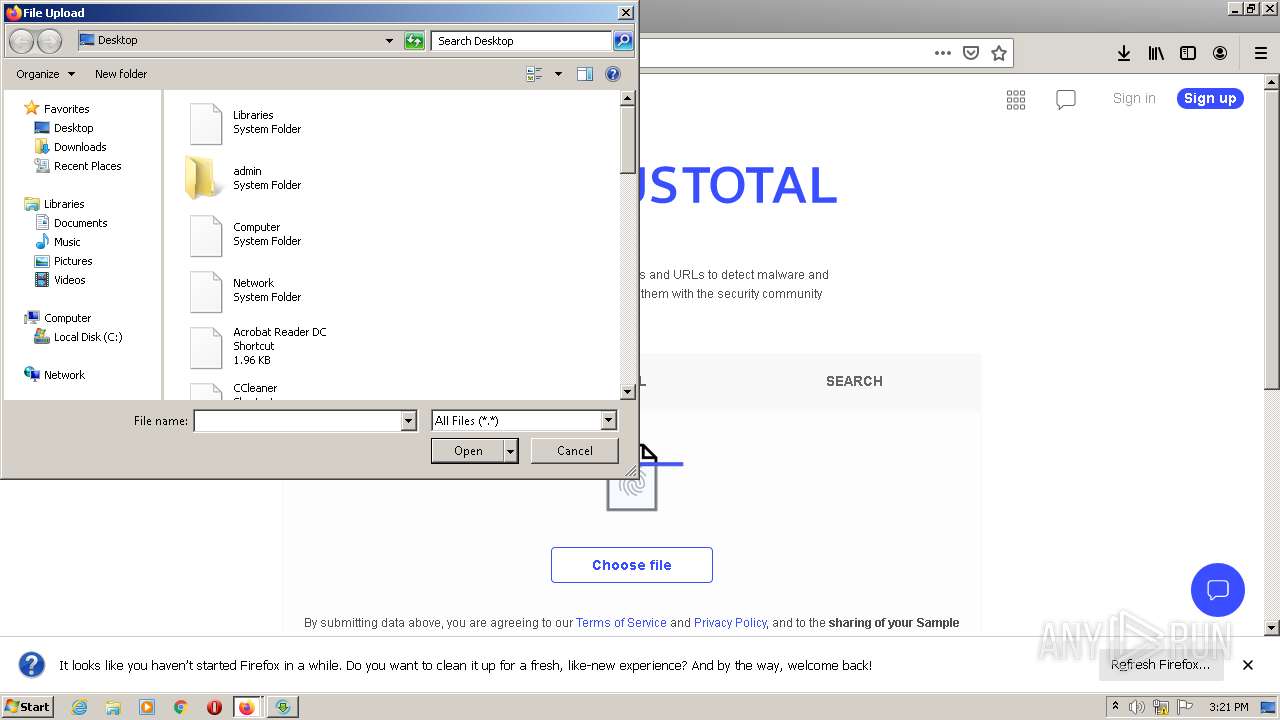The image size is (1280, 720).
Task: Show hidden tray icons arrow
Action: (1115, 707)
